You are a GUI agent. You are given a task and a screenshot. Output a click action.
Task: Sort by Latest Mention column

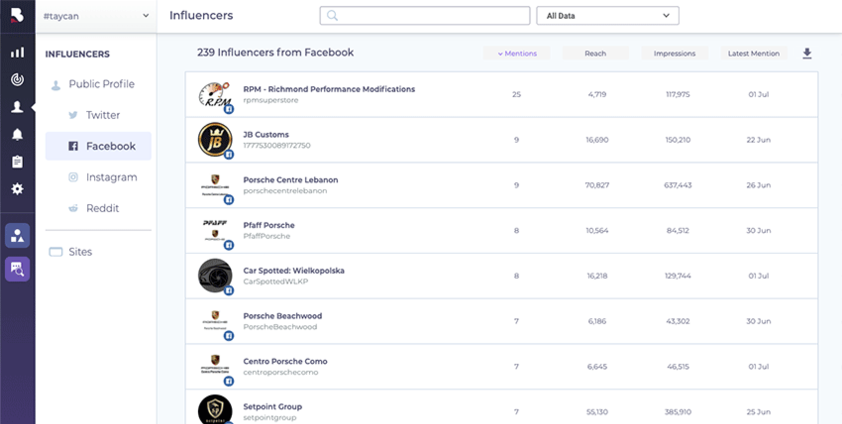(x=754, y=53)
